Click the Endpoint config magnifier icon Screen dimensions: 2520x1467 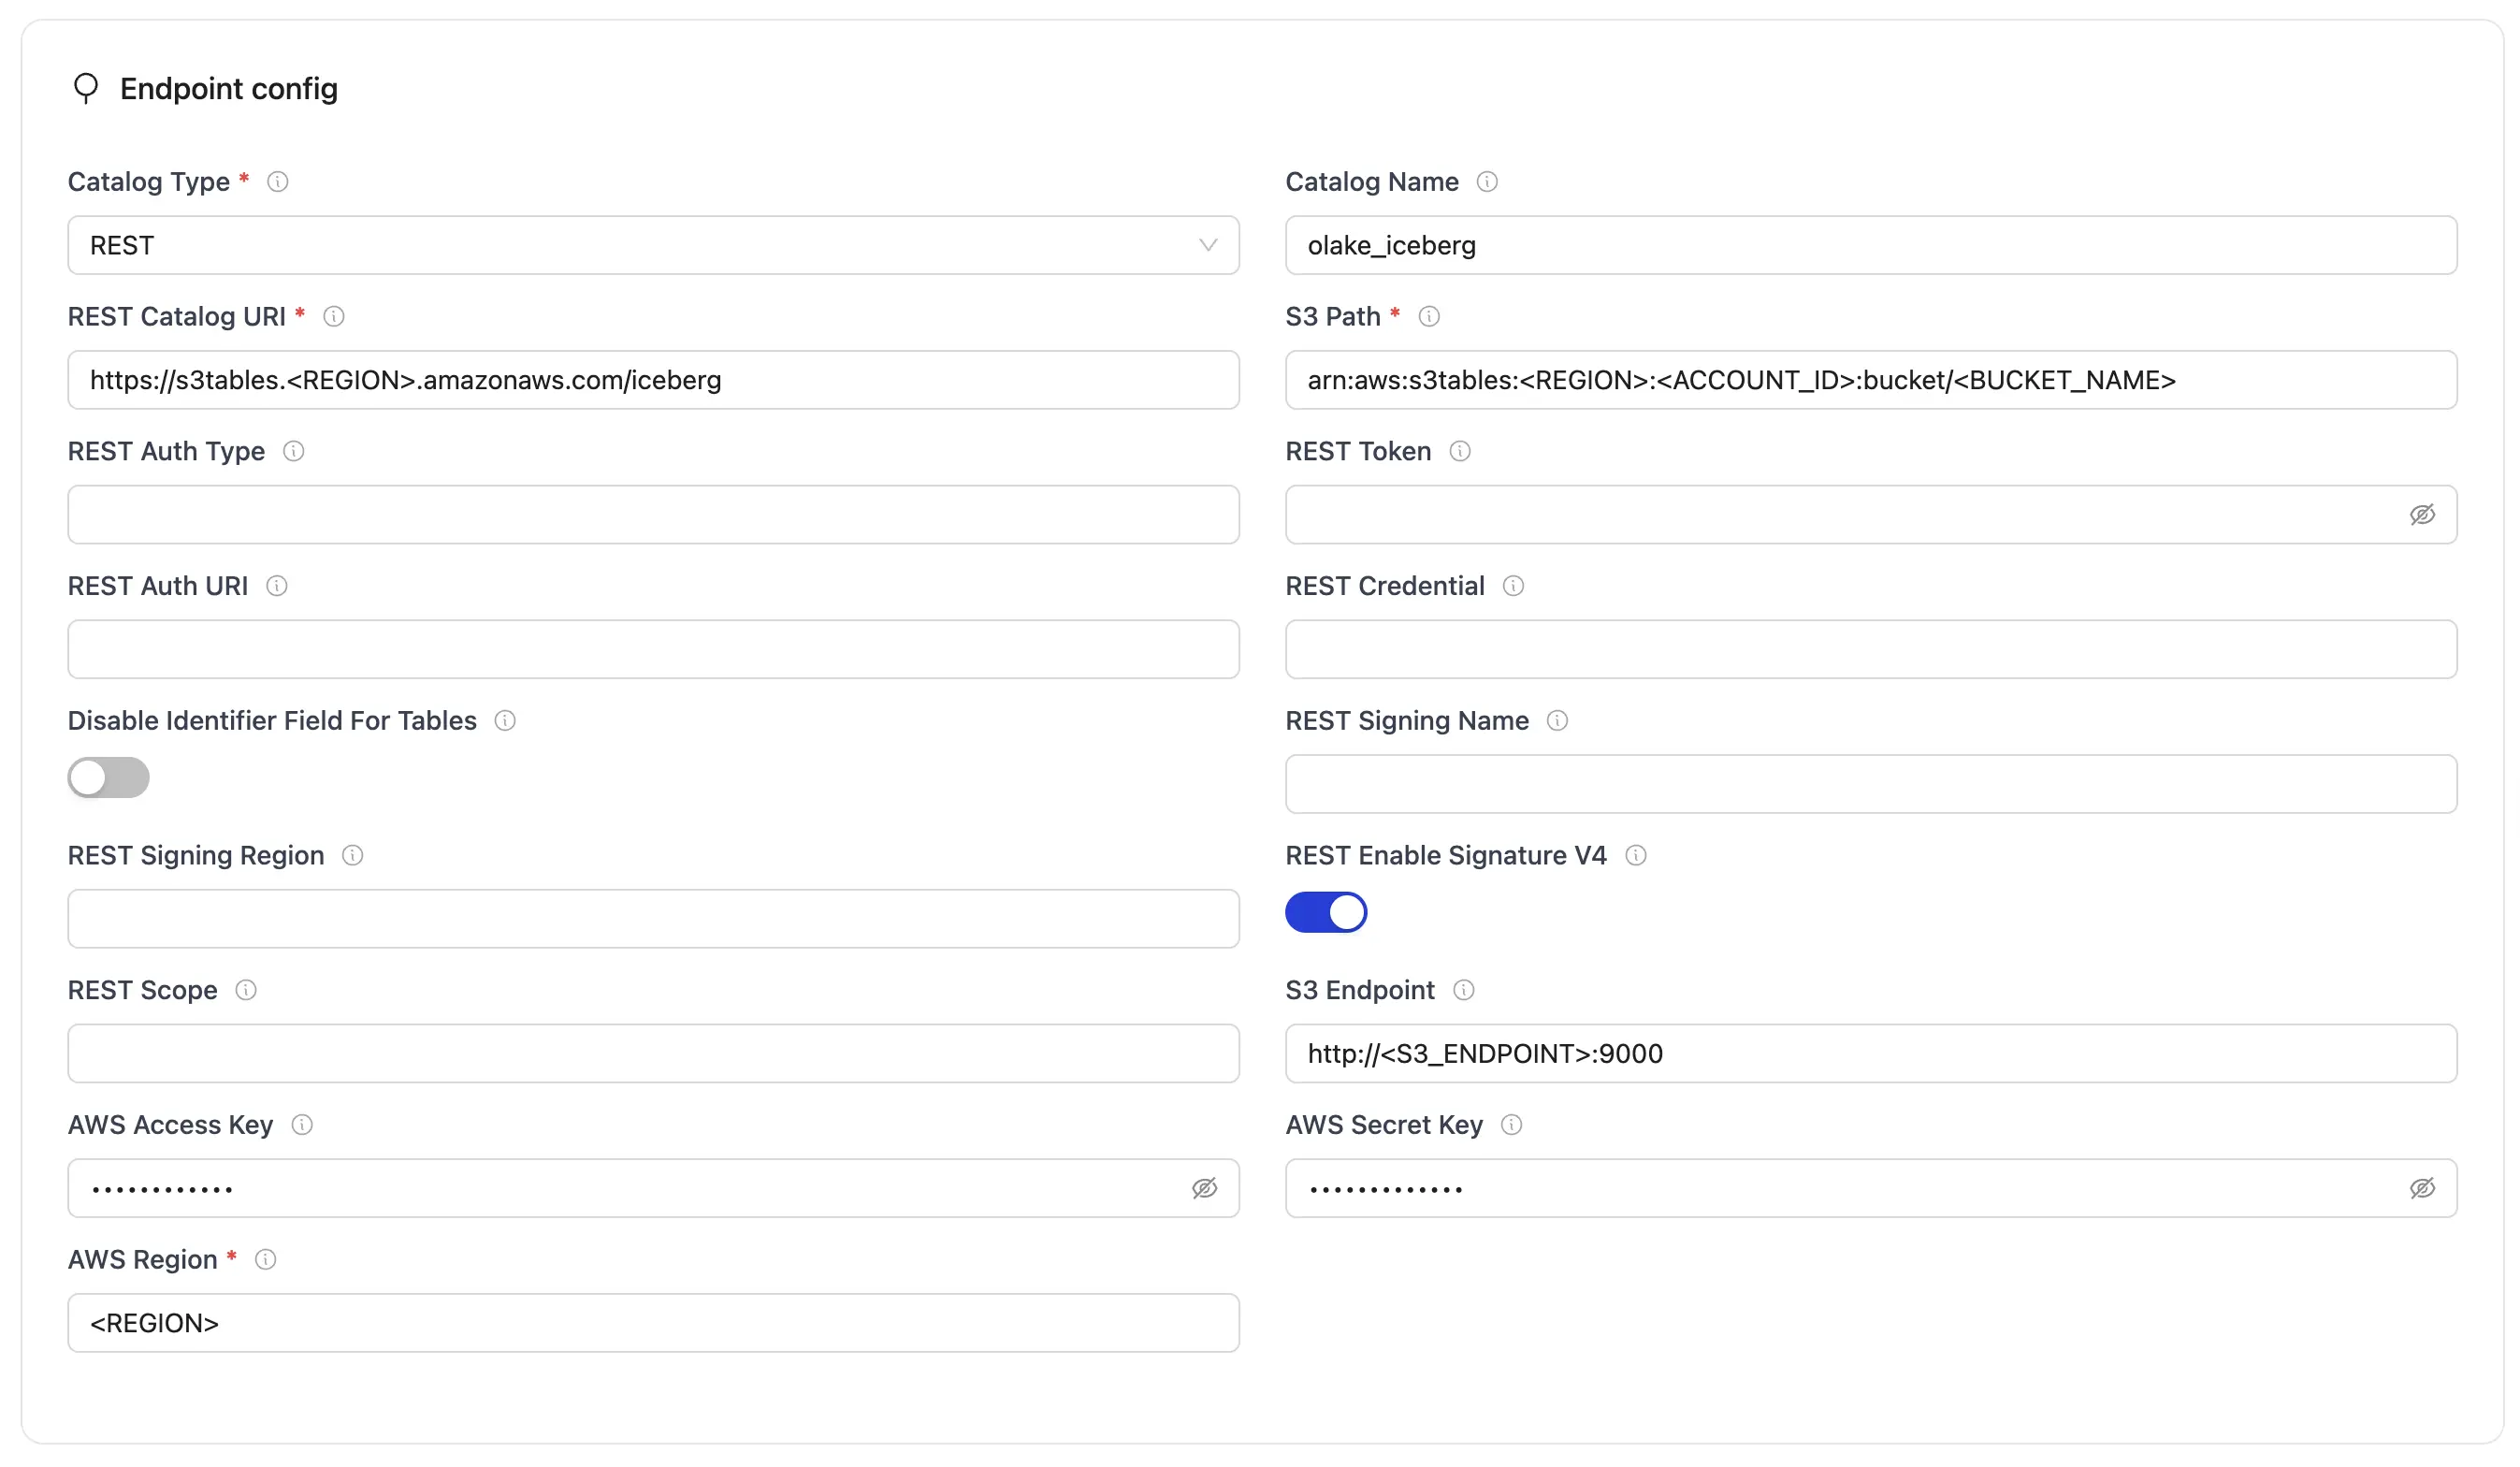(86, 88)
